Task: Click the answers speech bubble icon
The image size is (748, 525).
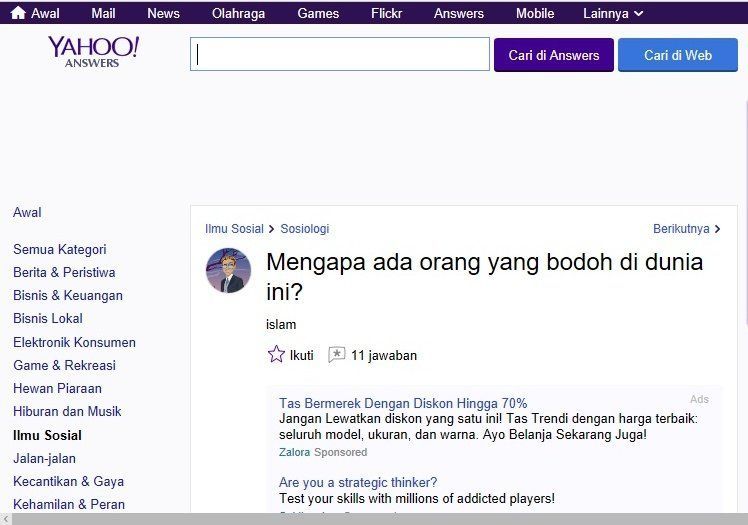Action: click(336, 355)
